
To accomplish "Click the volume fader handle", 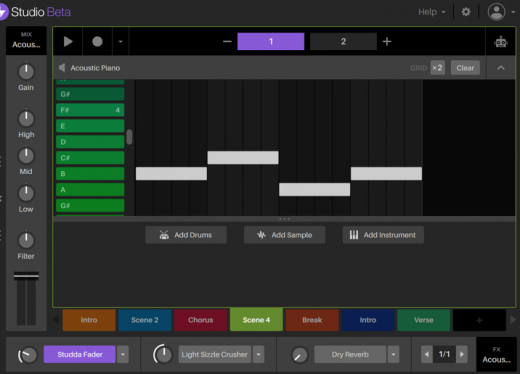I will pos(26,276).
